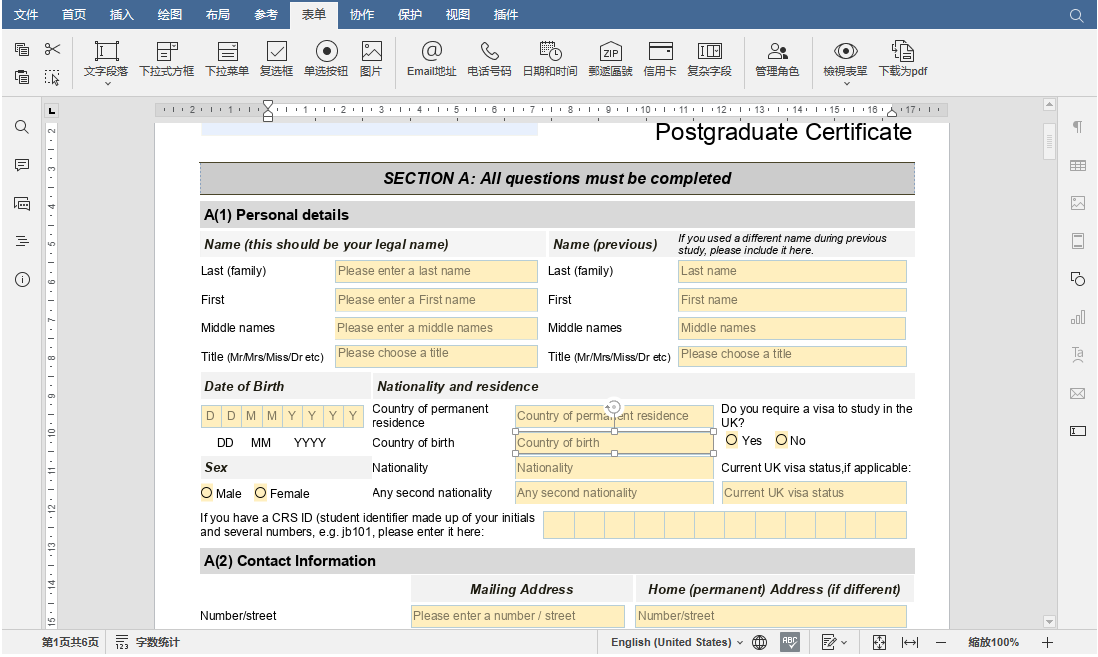Click the vertical scrollbar thumb

click(x=1049, y=141)
